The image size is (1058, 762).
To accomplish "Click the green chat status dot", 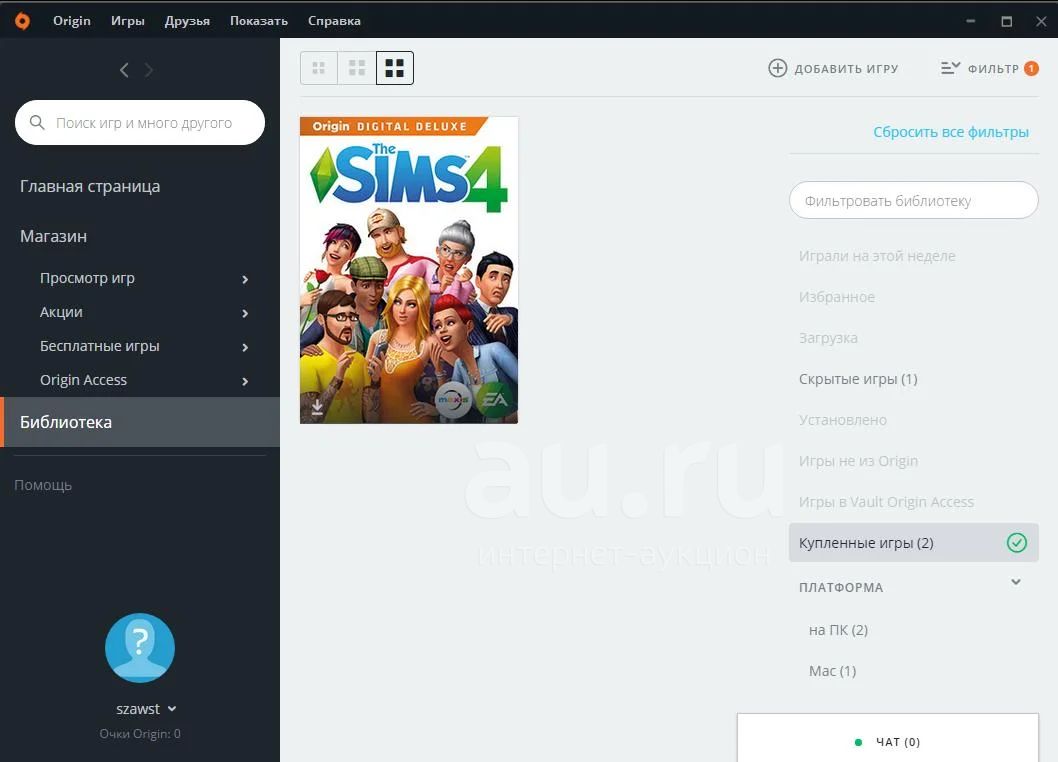I will 858,742.
